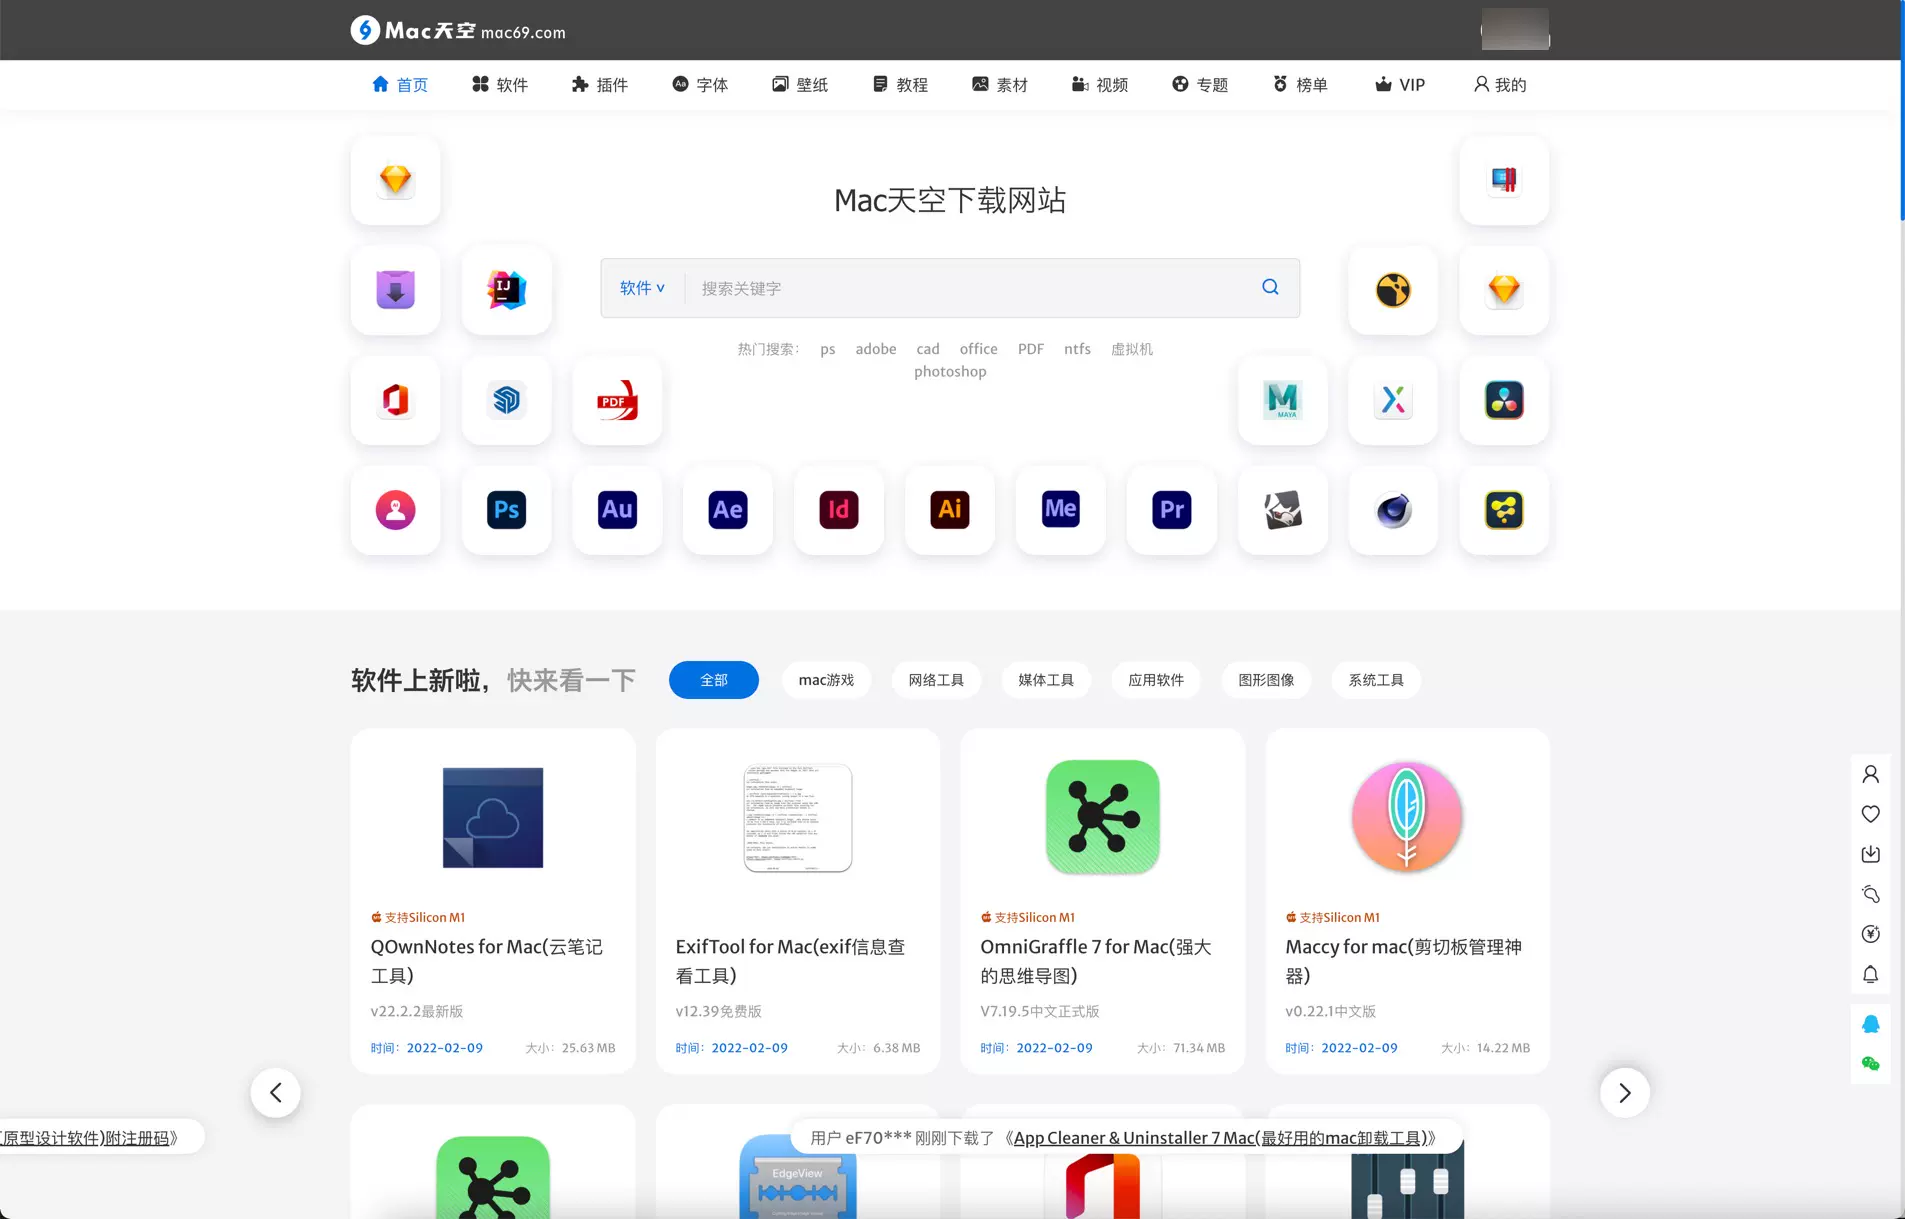Select the Adobe Illustrator app icon

coord(949,510)
